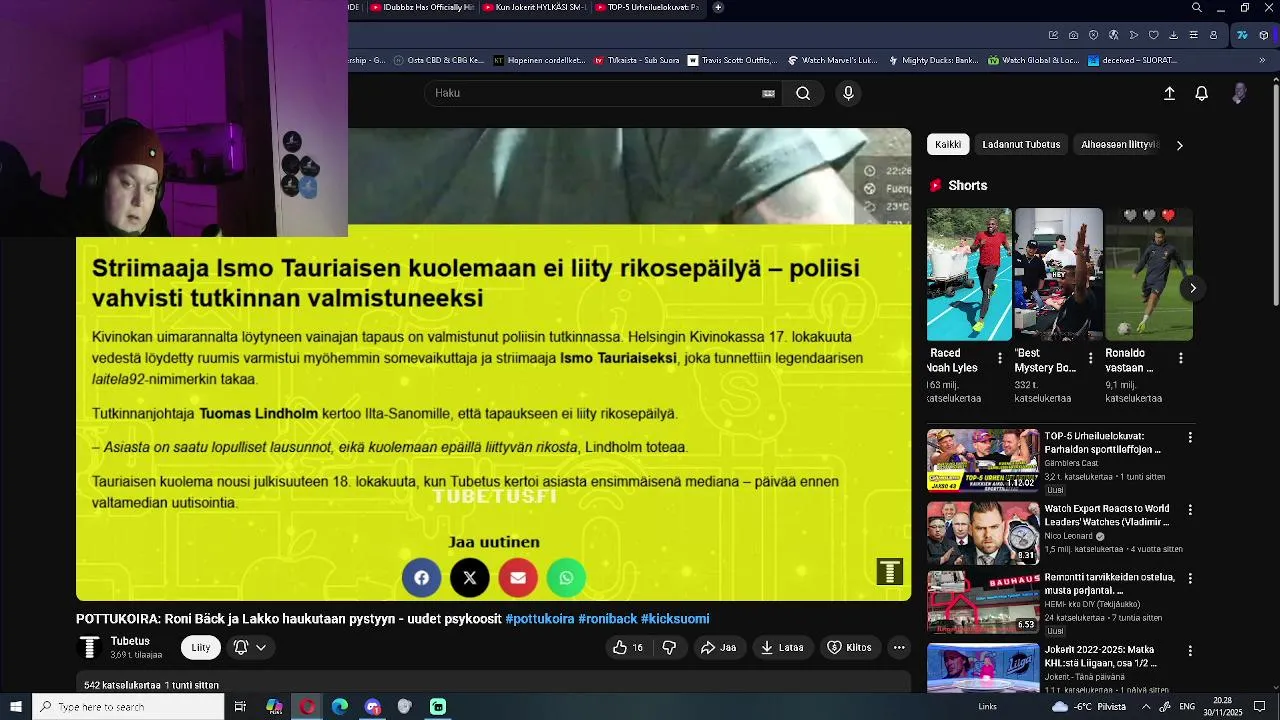Like the video with thumbs up
This screenshot has width=1280, height=720.
pos(628,647)
